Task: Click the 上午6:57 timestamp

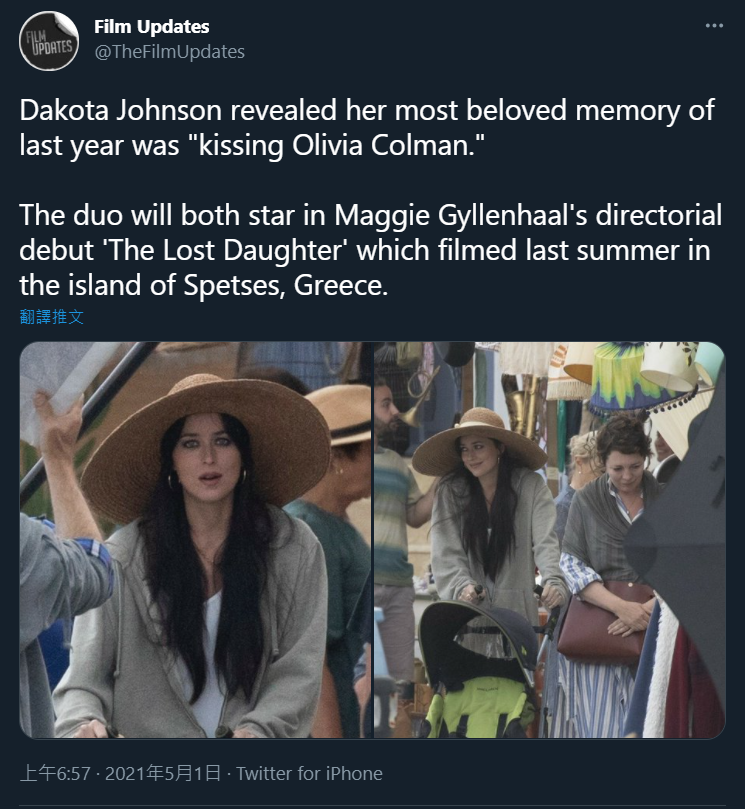Action: 55,773
